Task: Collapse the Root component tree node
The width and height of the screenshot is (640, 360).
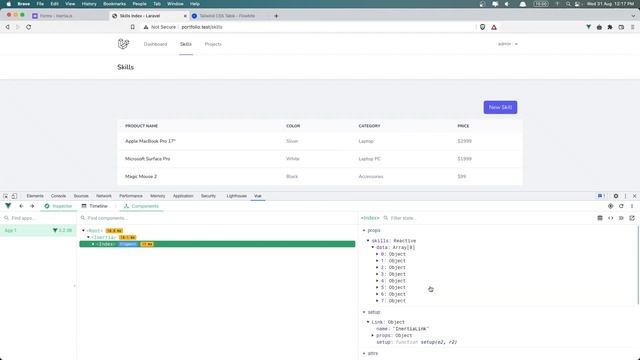Action: point(84,231)
